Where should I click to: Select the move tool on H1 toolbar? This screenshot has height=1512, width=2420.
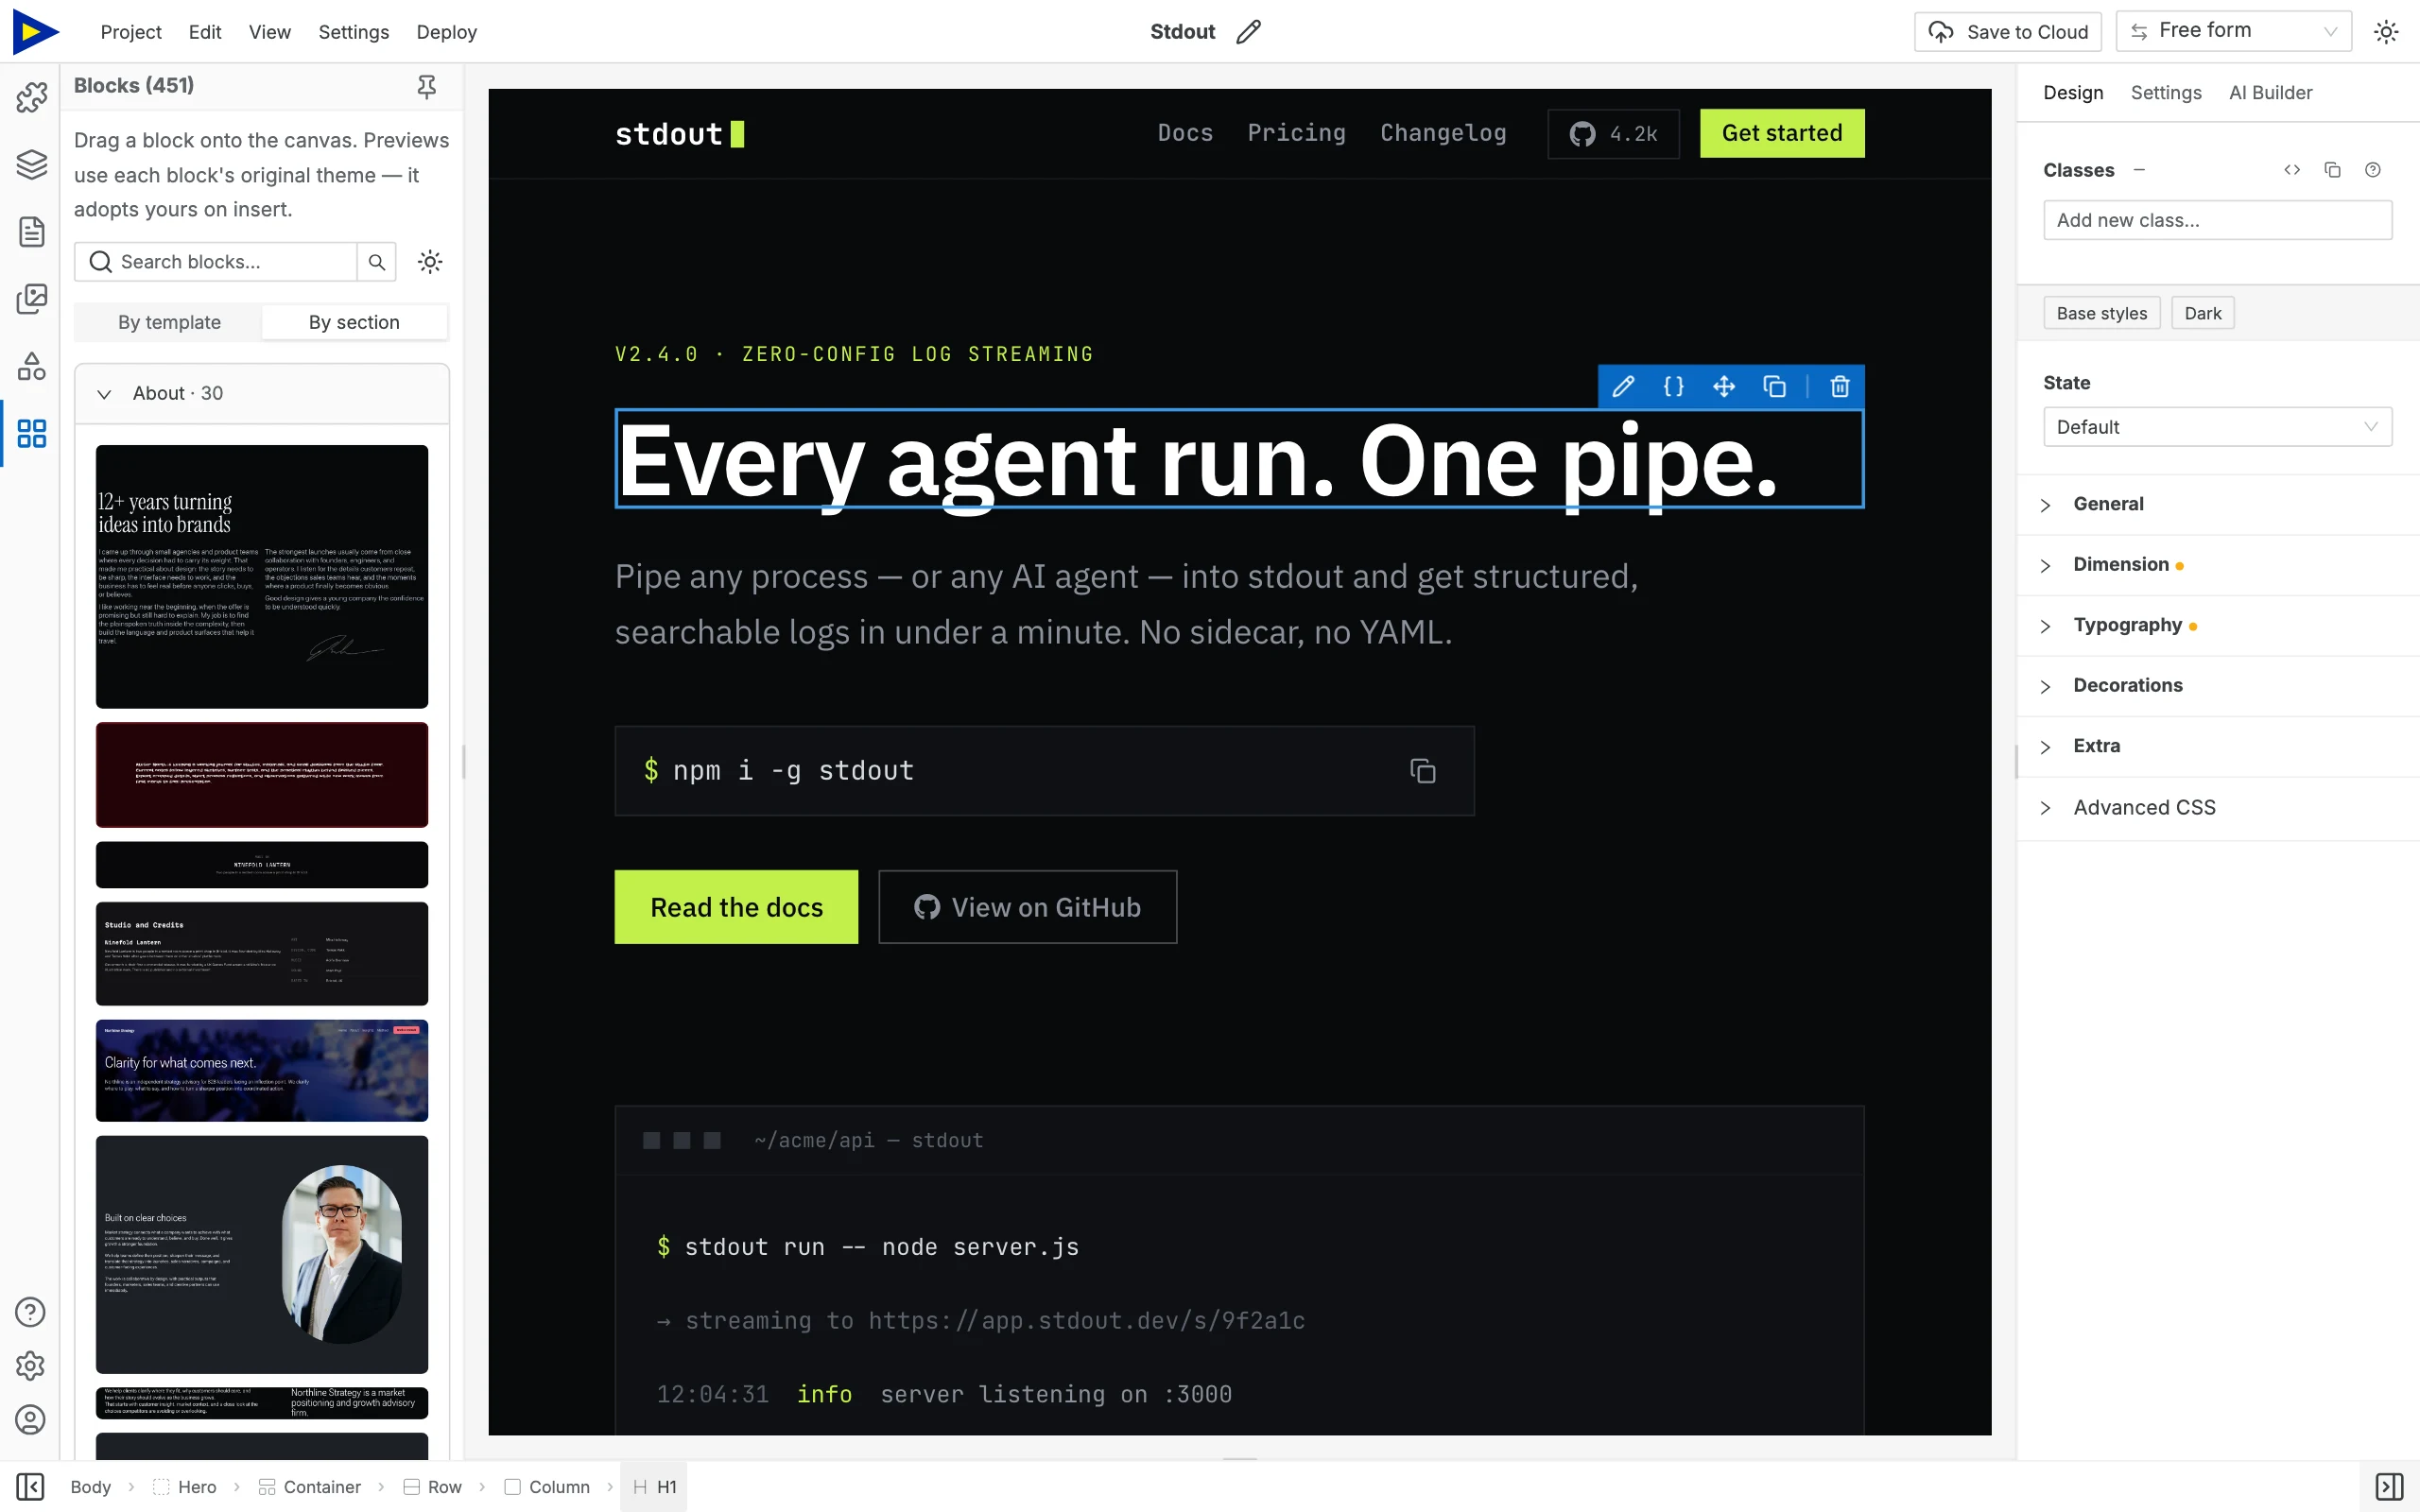pyautogui.click(x=1724, y=386)
